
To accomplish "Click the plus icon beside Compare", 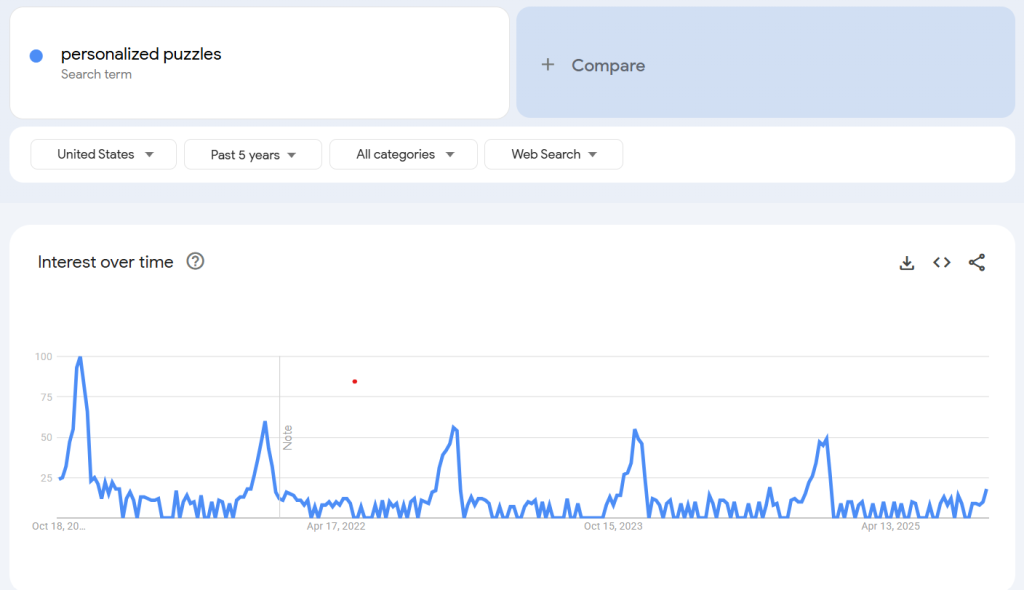I will pyautogui.click(x=547, y=65).
